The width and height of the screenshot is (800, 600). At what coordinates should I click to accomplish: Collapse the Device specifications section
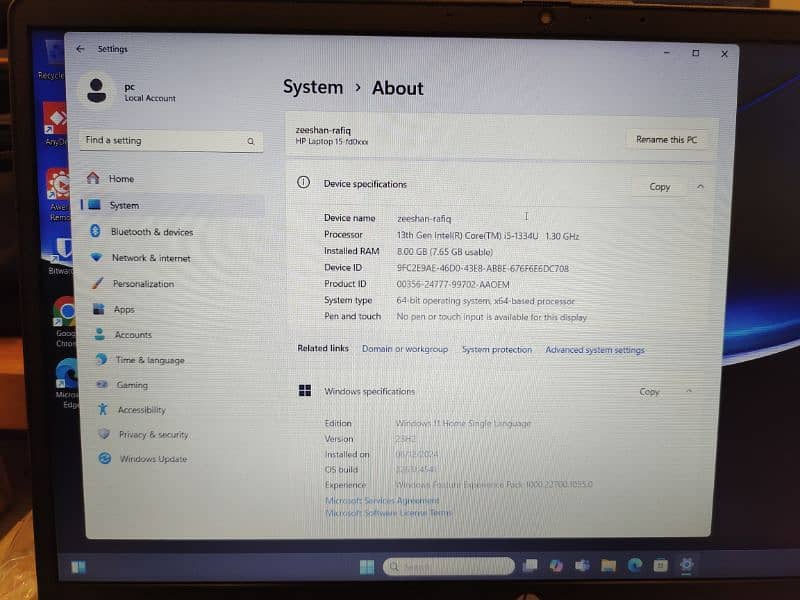tap(700, 186)
